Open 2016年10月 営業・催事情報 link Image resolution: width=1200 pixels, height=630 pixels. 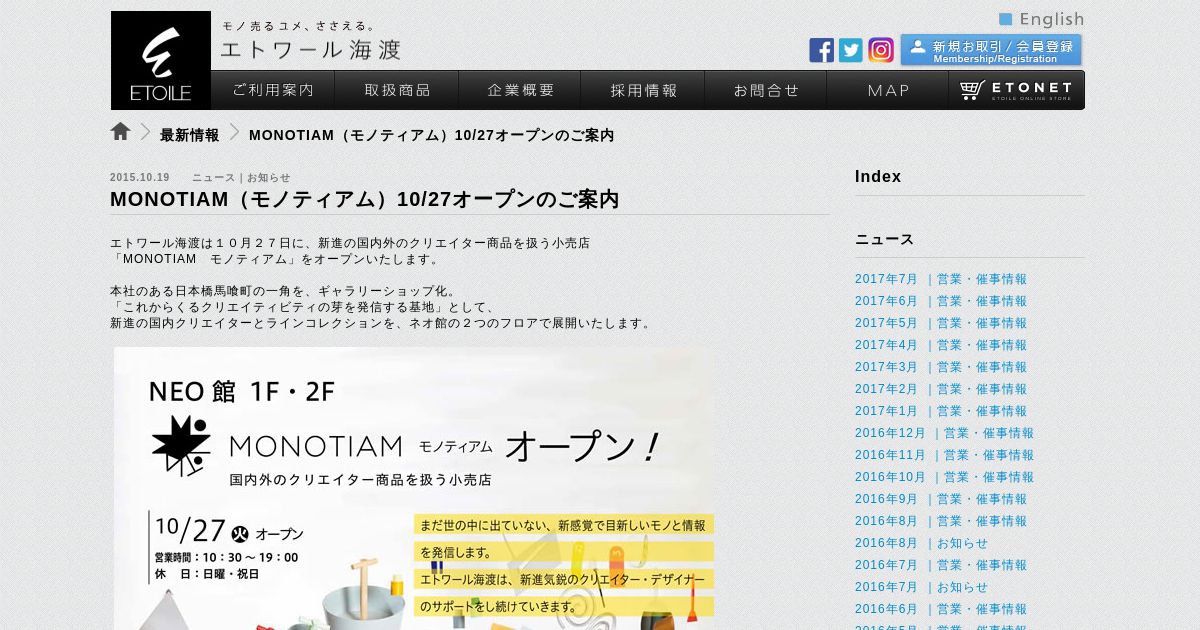(945, 477)
